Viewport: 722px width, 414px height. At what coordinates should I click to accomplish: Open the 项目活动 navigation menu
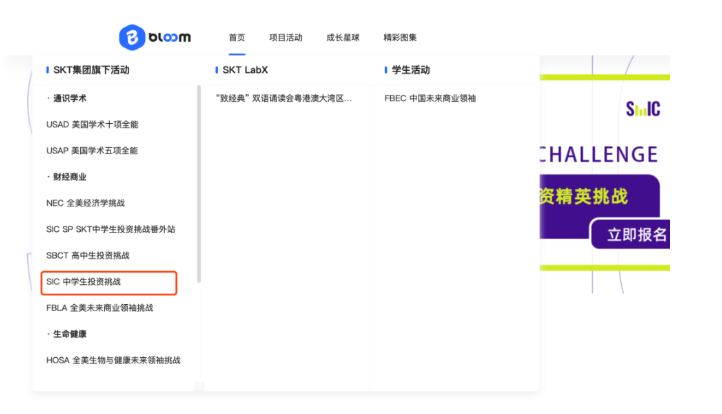tap(285, 38)
